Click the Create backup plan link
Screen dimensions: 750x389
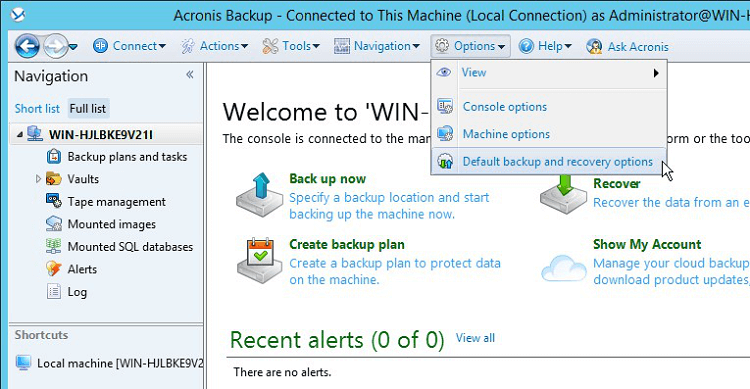347,245
